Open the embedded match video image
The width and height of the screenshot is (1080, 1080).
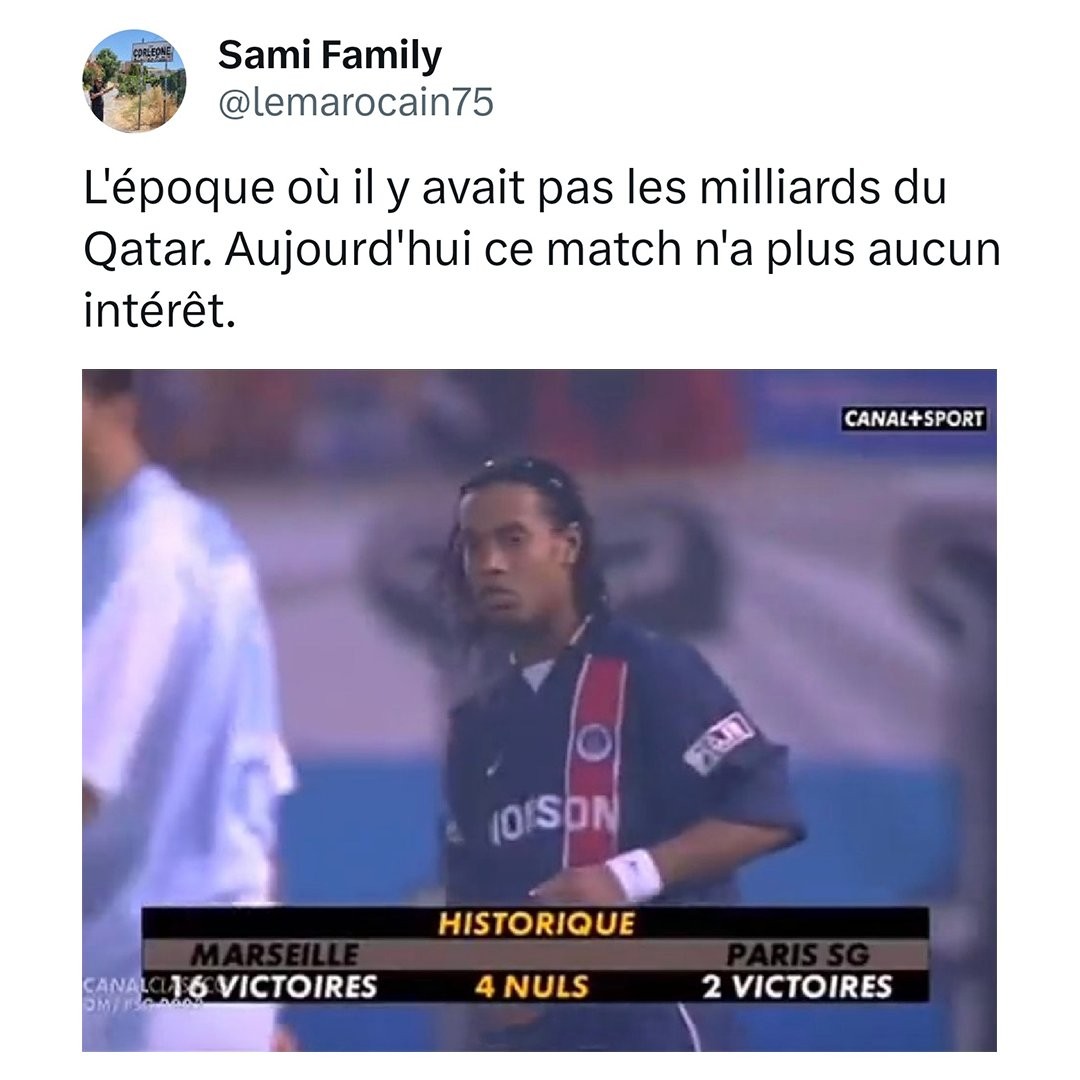point(539,710)
